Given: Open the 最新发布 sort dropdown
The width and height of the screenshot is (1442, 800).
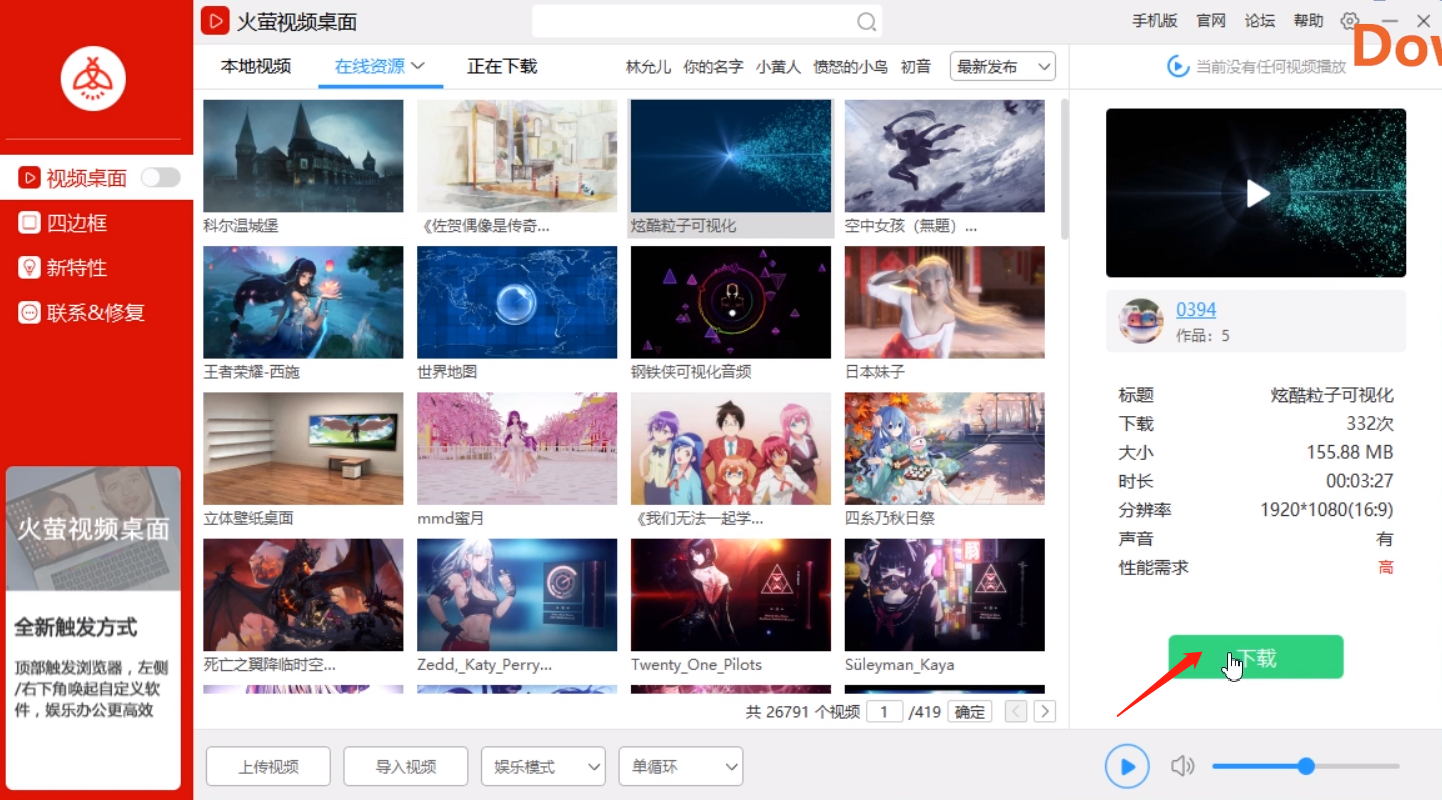Looking at the screenshot, I should point(1002,66).
